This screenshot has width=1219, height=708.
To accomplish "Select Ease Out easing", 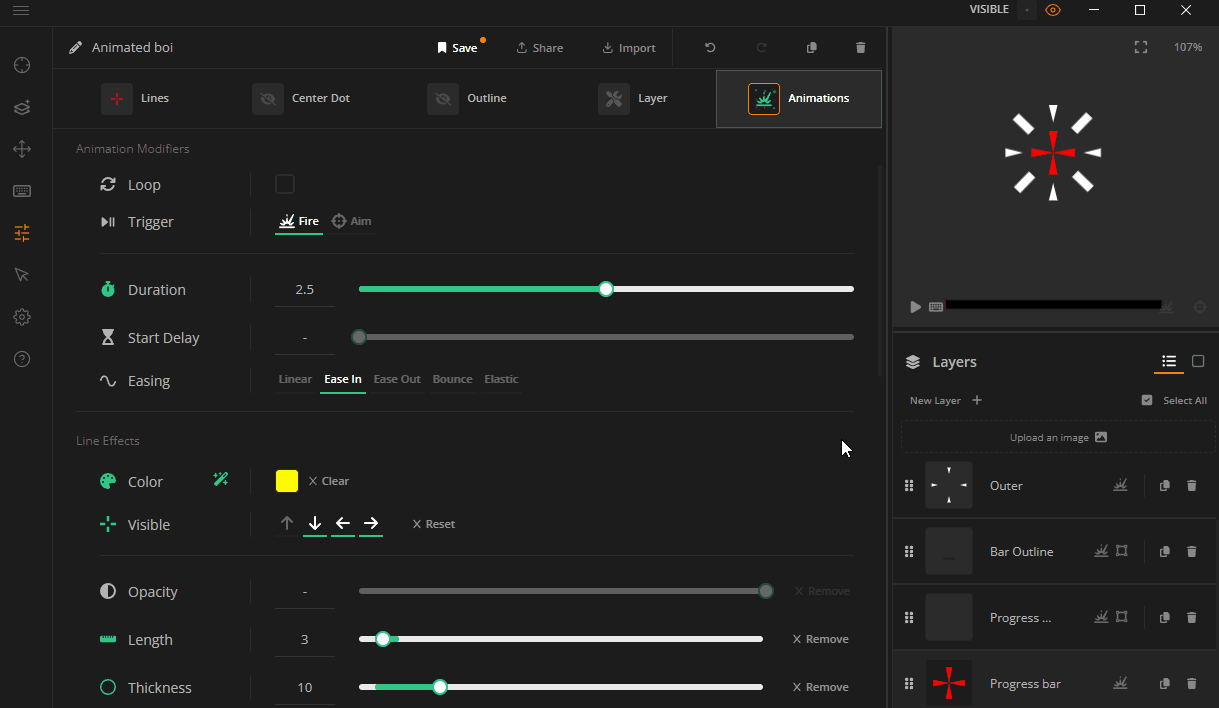I will click(397, 379).
